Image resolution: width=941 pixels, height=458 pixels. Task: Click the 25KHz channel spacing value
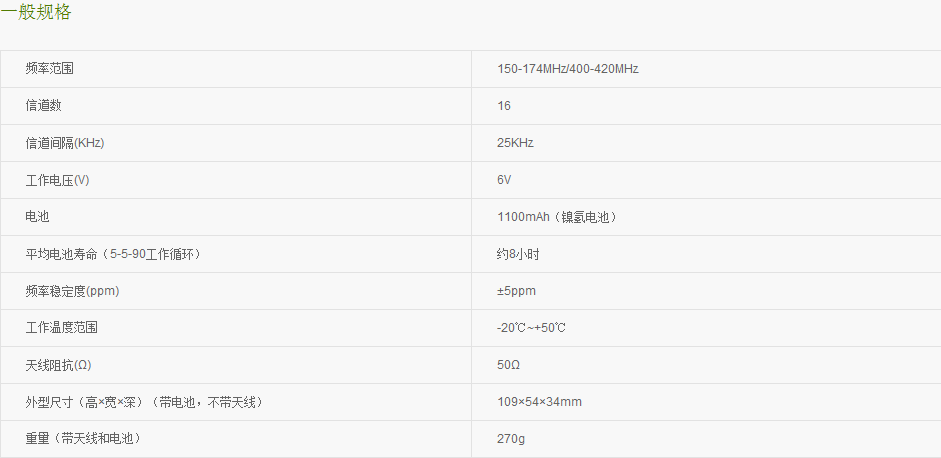click(515, 143)
